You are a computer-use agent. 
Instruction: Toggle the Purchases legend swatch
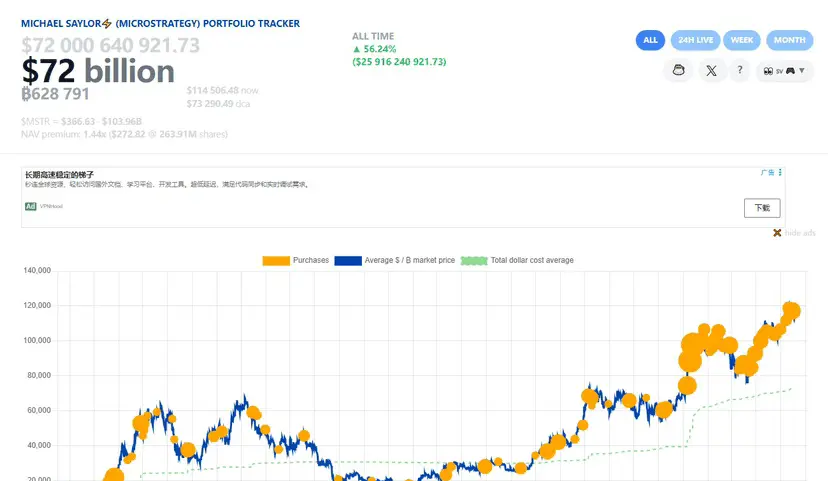click(x=276, y=260)
